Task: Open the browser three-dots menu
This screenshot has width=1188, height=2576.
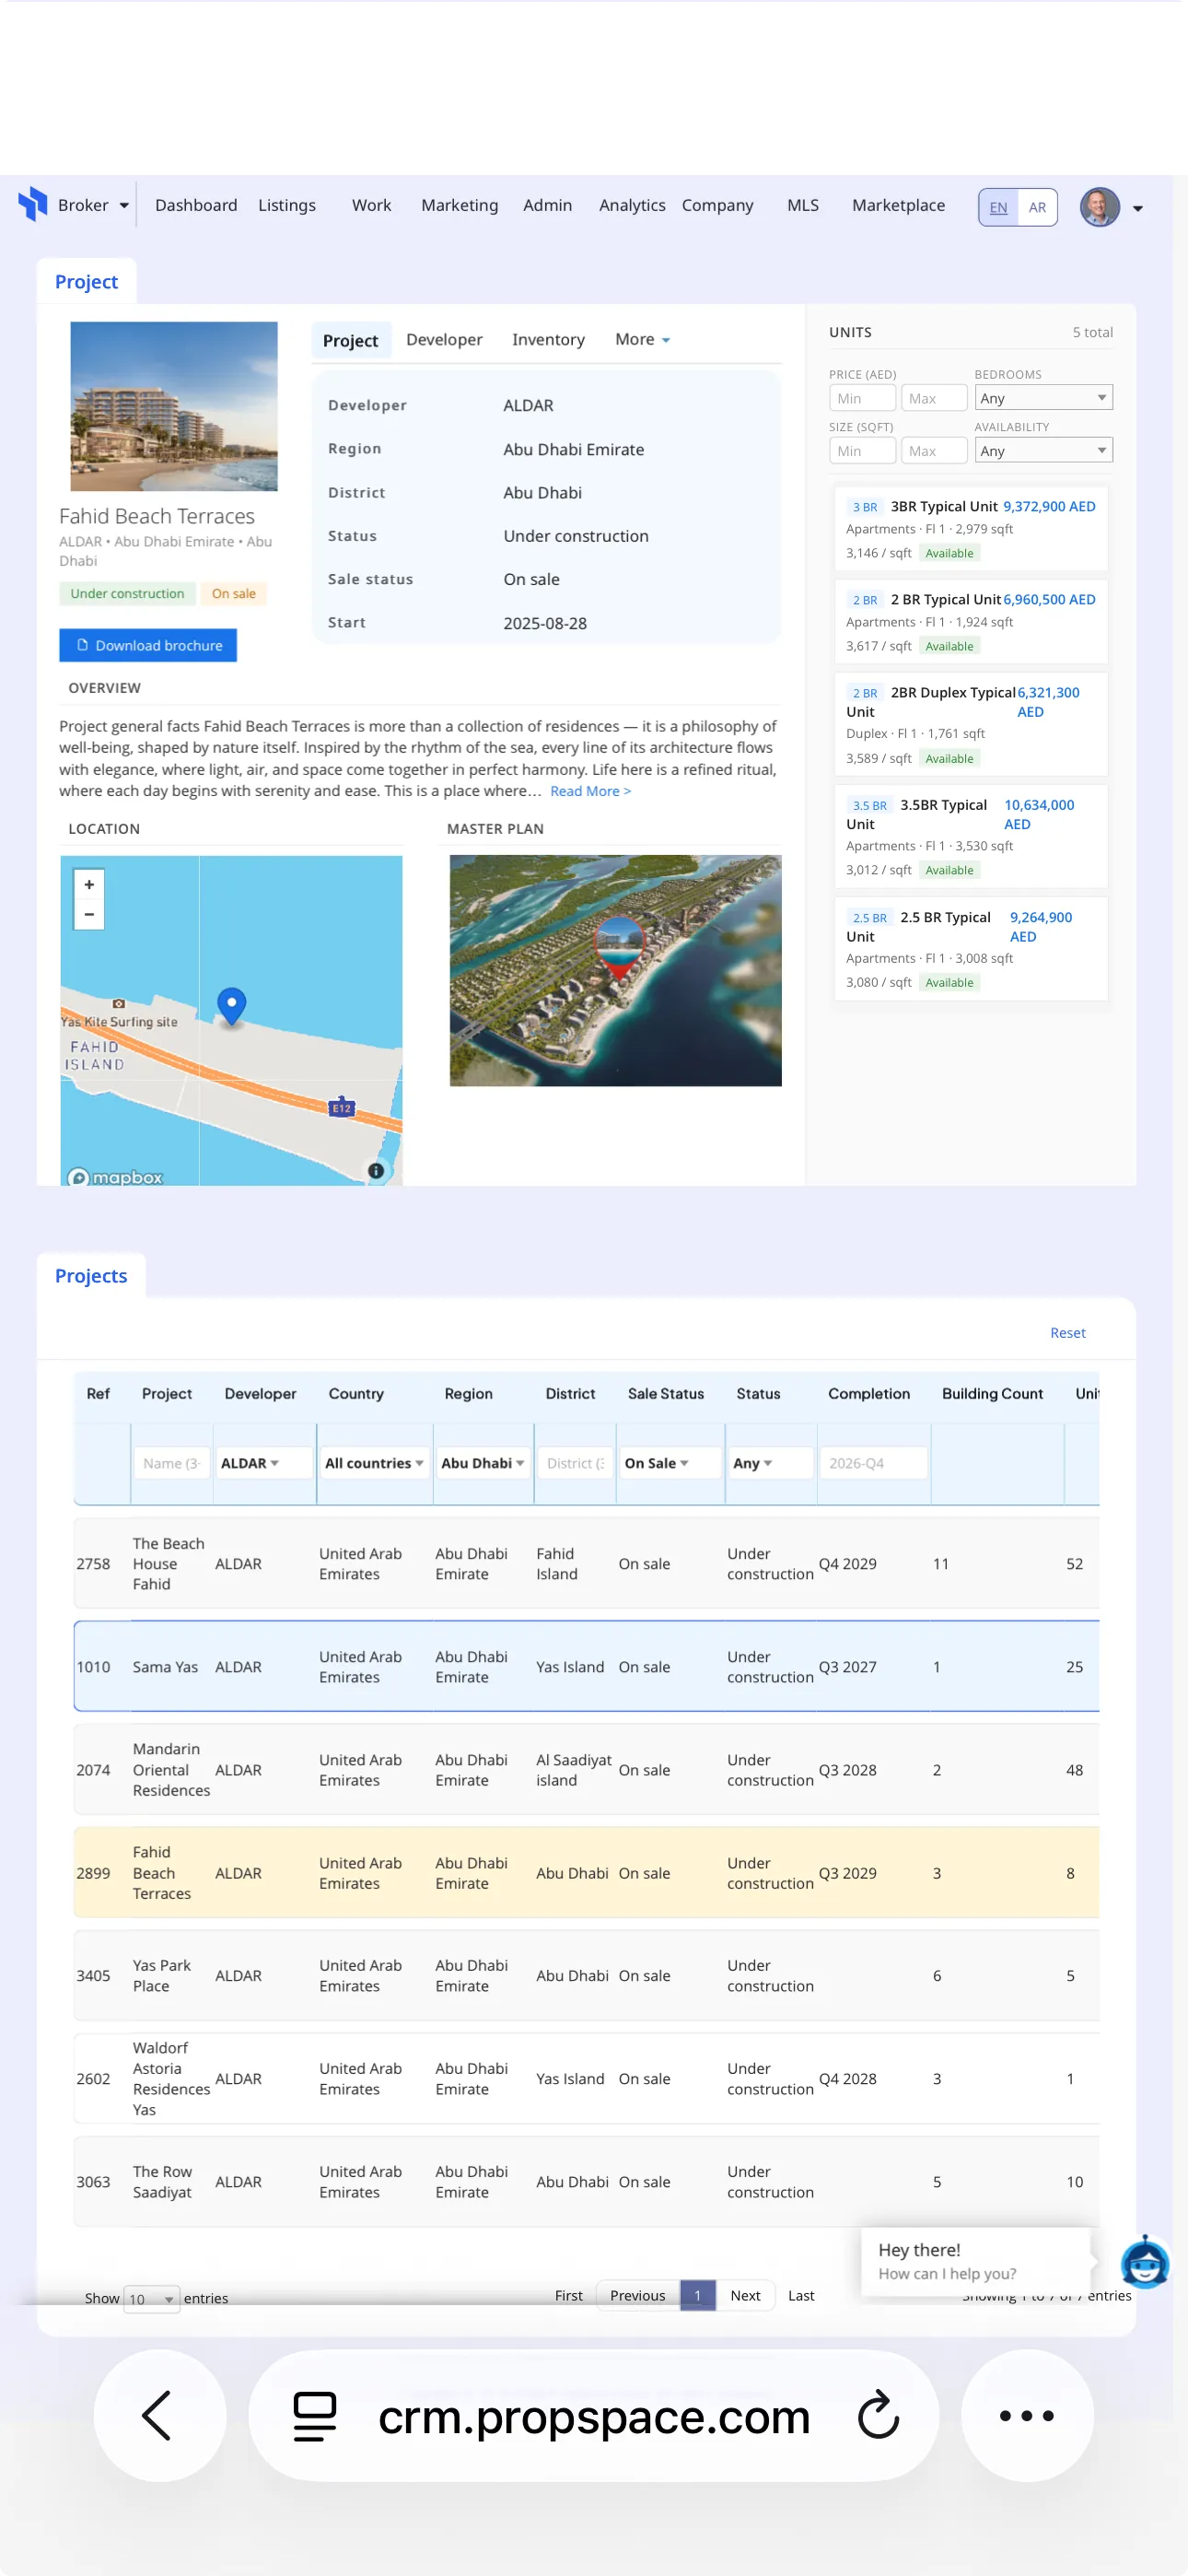Action: (x=1026, y=2415)
